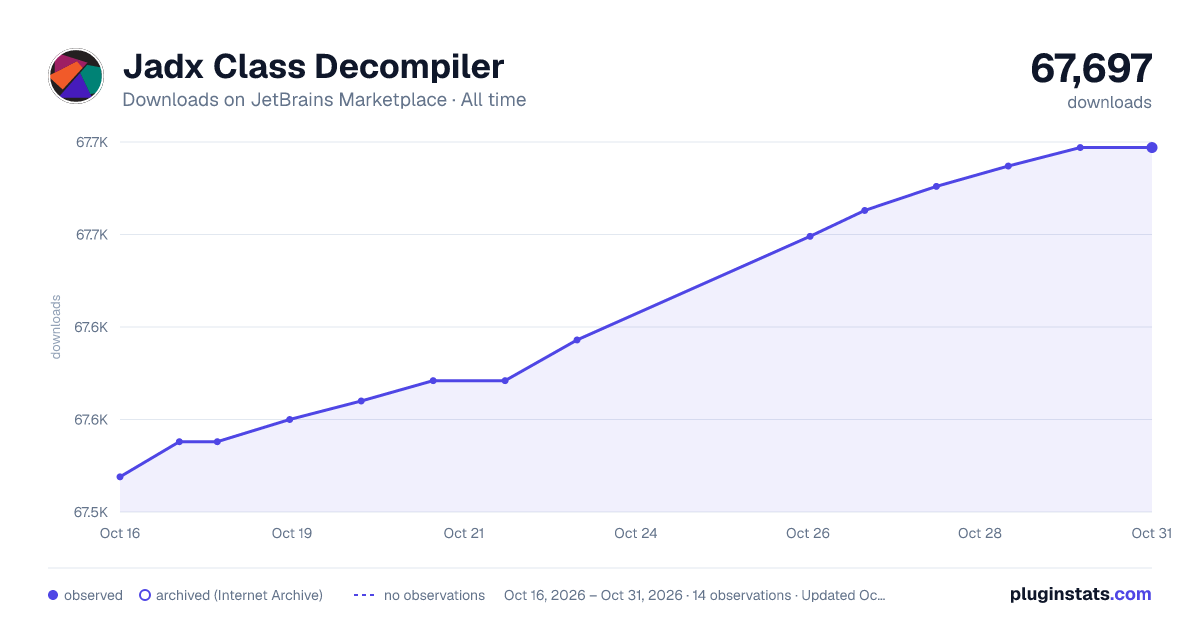This screenshot has height=630, width=1200.
Task: Click the first data point at Oct 16
Action: point(120,477)
